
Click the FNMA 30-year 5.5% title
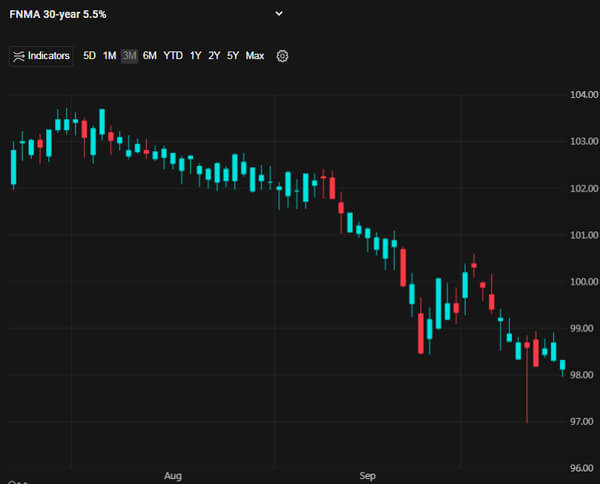tap(58, 15)
